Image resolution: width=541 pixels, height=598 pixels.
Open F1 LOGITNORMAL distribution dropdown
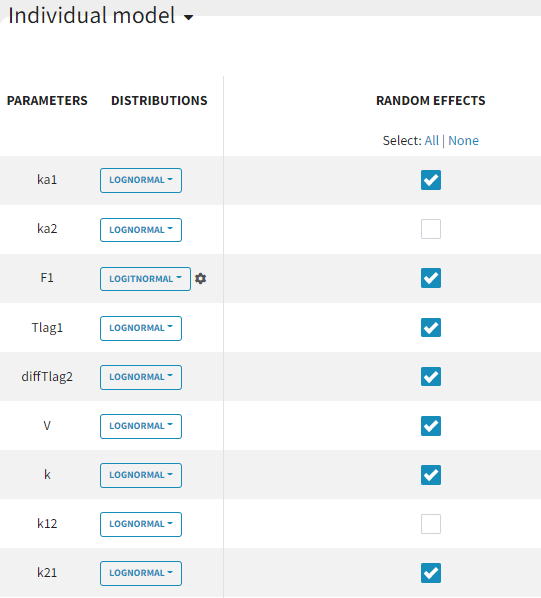(x=145, y=279)
